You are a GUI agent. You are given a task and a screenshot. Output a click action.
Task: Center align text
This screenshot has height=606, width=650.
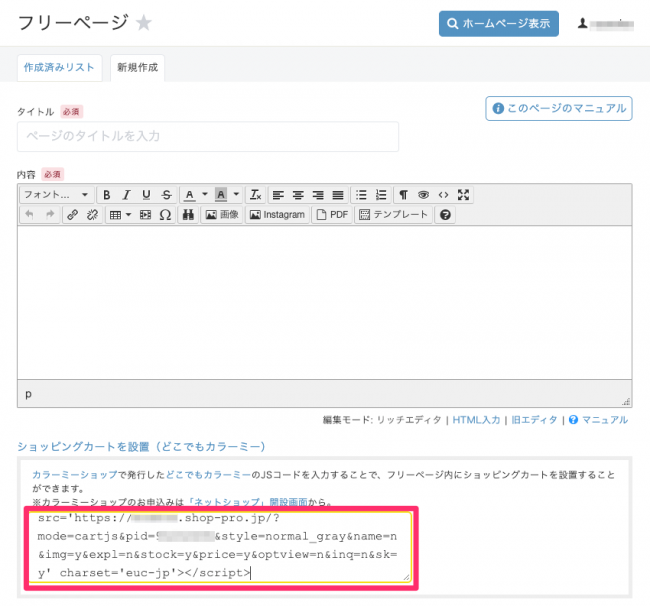pos(298,195)
